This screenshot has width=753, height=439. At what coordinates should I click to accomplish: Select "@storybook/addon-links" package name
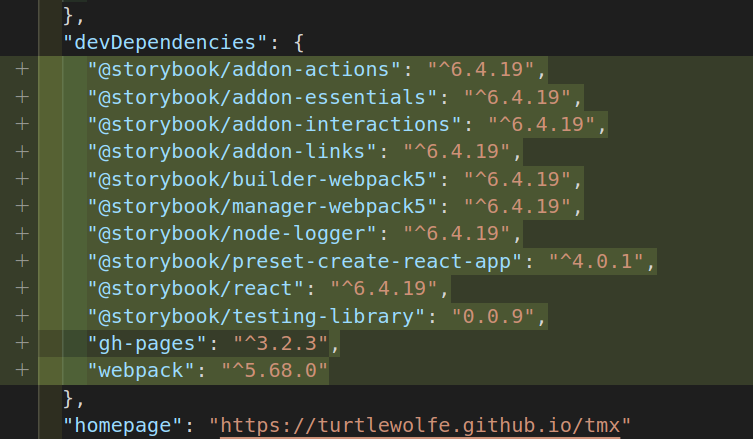(x=231, y=152)
